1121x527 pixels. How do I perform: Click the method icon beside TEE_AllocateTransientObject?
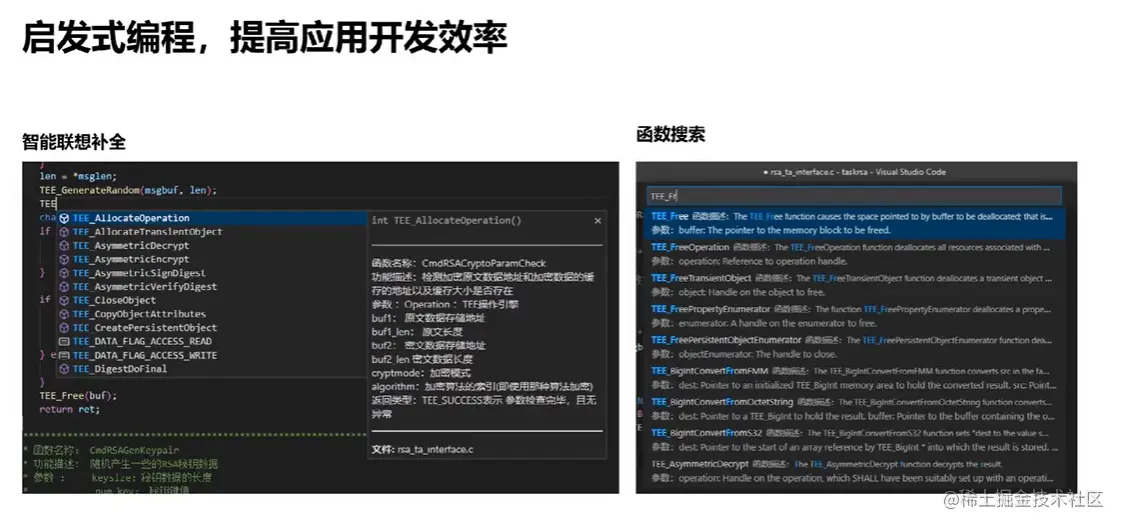(x=64, y=232)
